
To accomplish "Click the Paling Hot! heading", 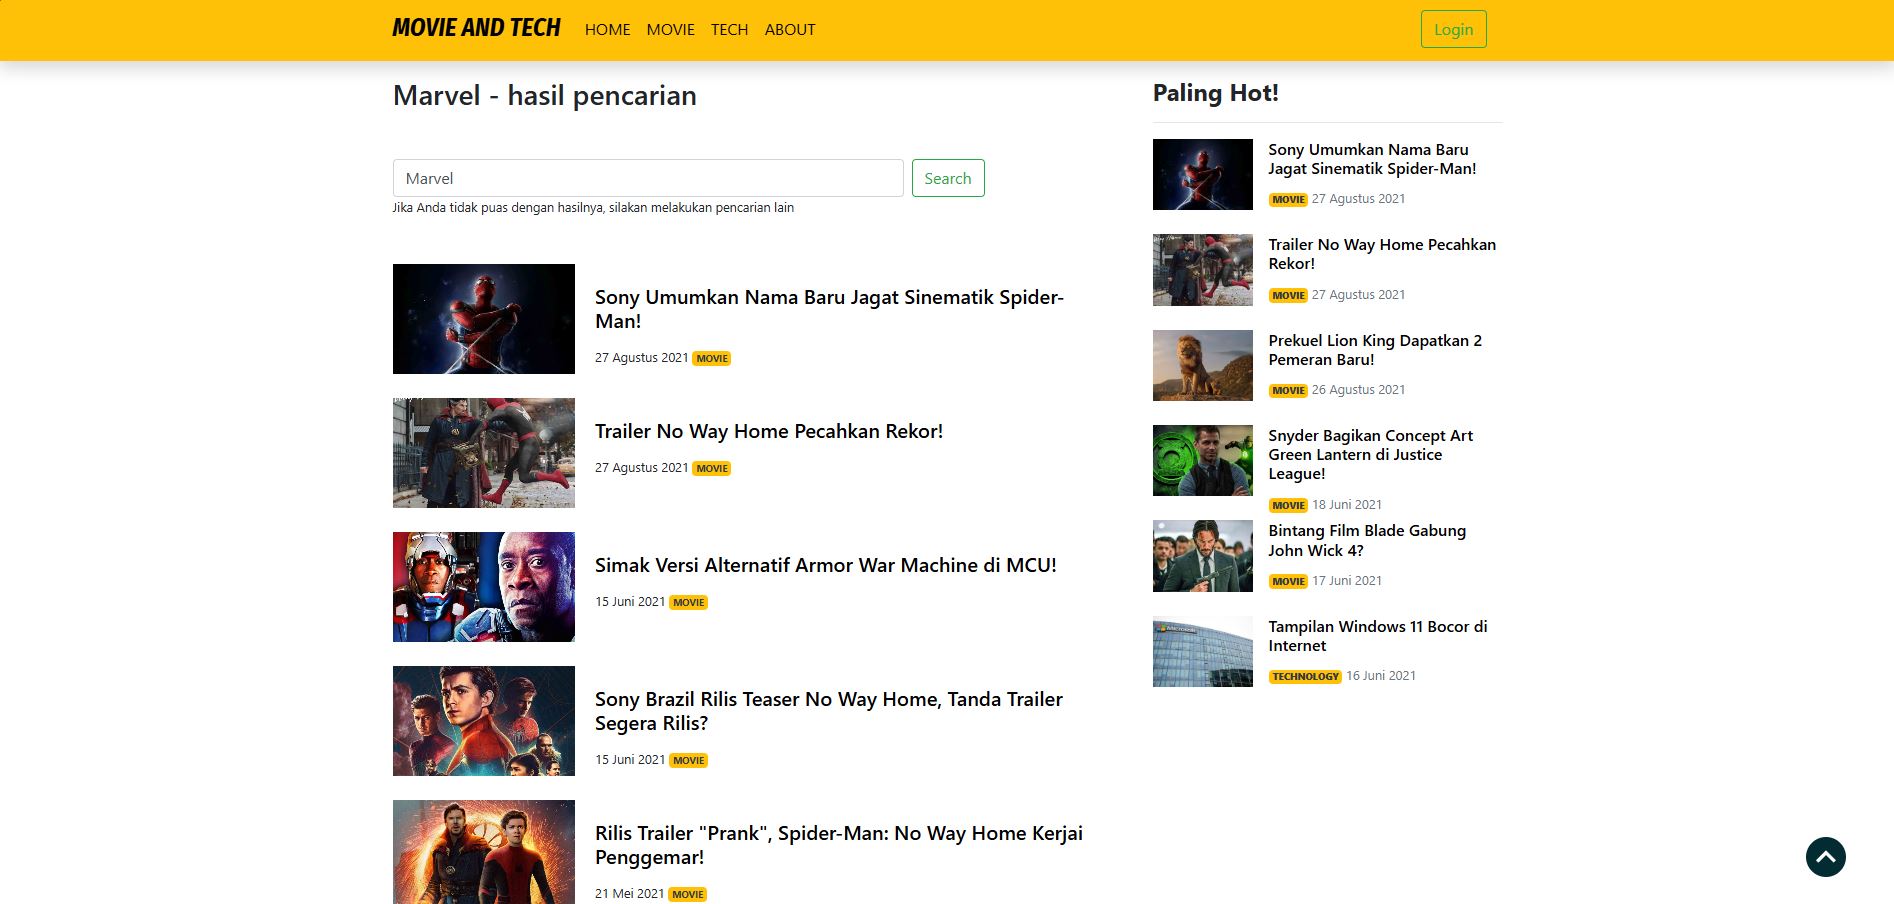I will coord(1215,93).
